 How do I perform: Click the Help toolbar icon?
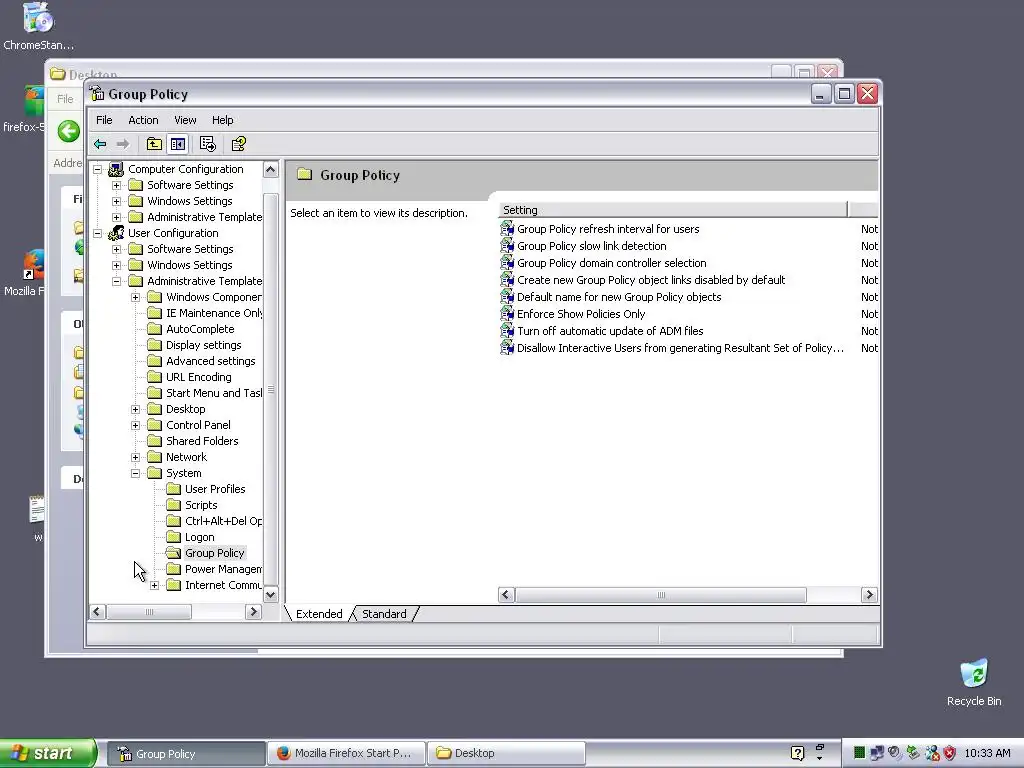coord(238,144)
